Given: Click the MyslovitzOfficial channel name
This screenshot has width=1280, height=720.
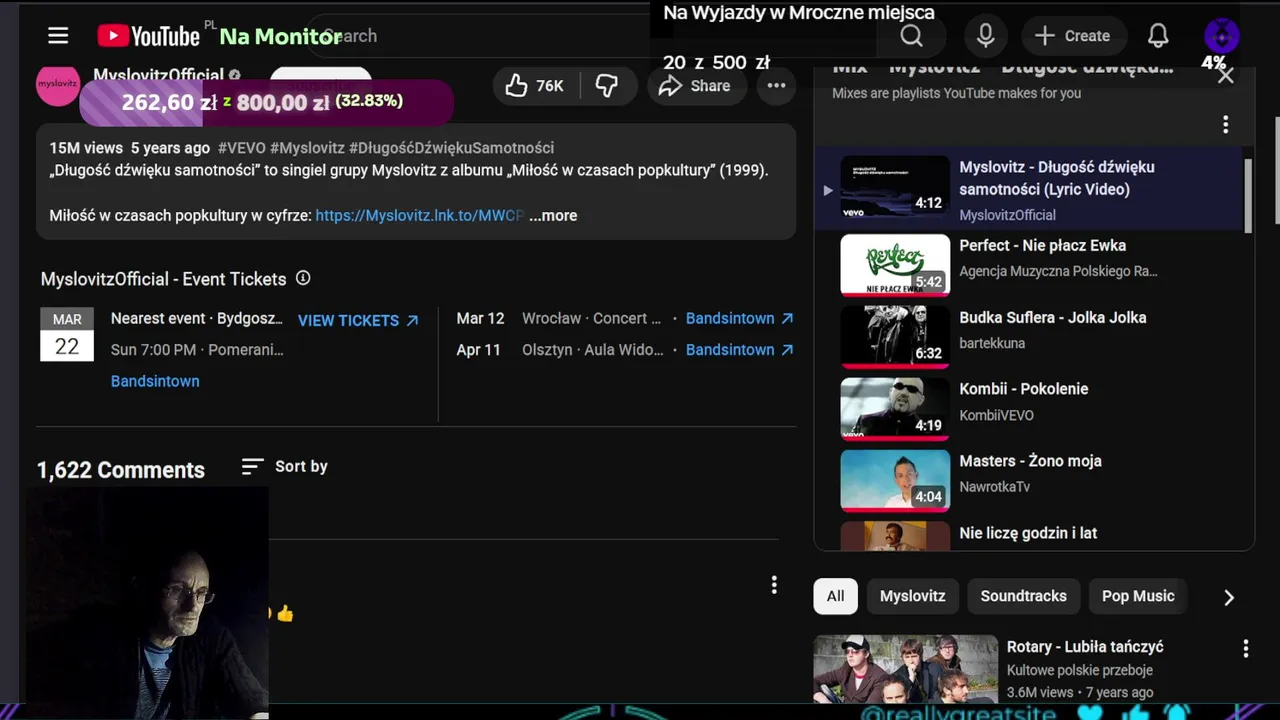Looking at the screenshot, I should (x=158, y=75).
